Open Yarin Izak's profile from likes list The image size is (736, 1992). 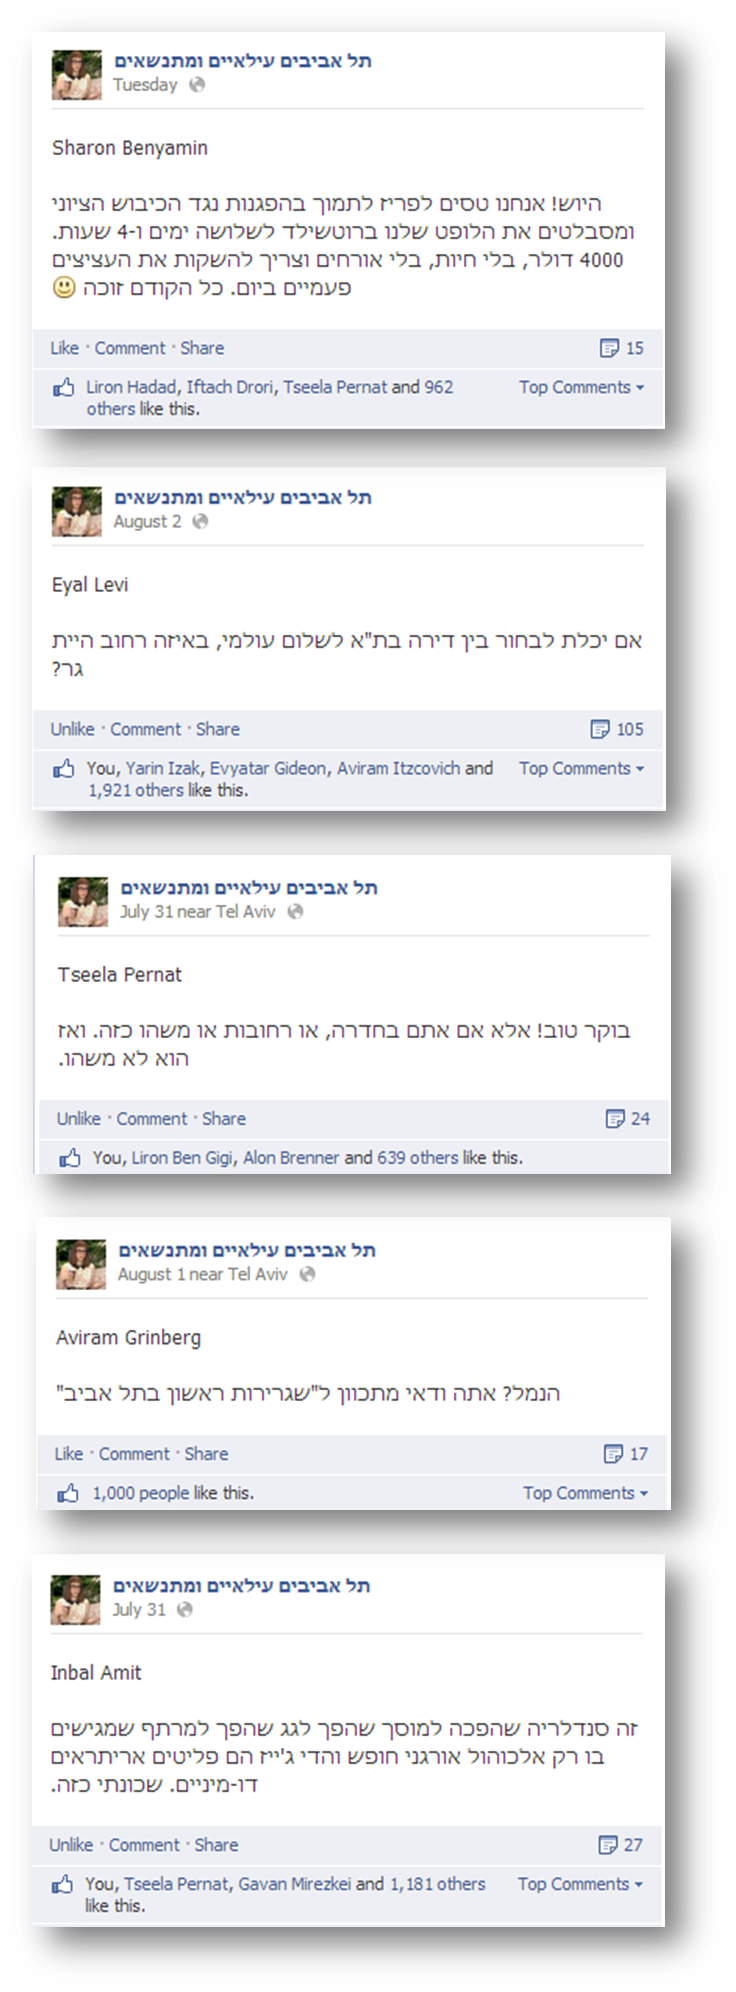(163, 768)
